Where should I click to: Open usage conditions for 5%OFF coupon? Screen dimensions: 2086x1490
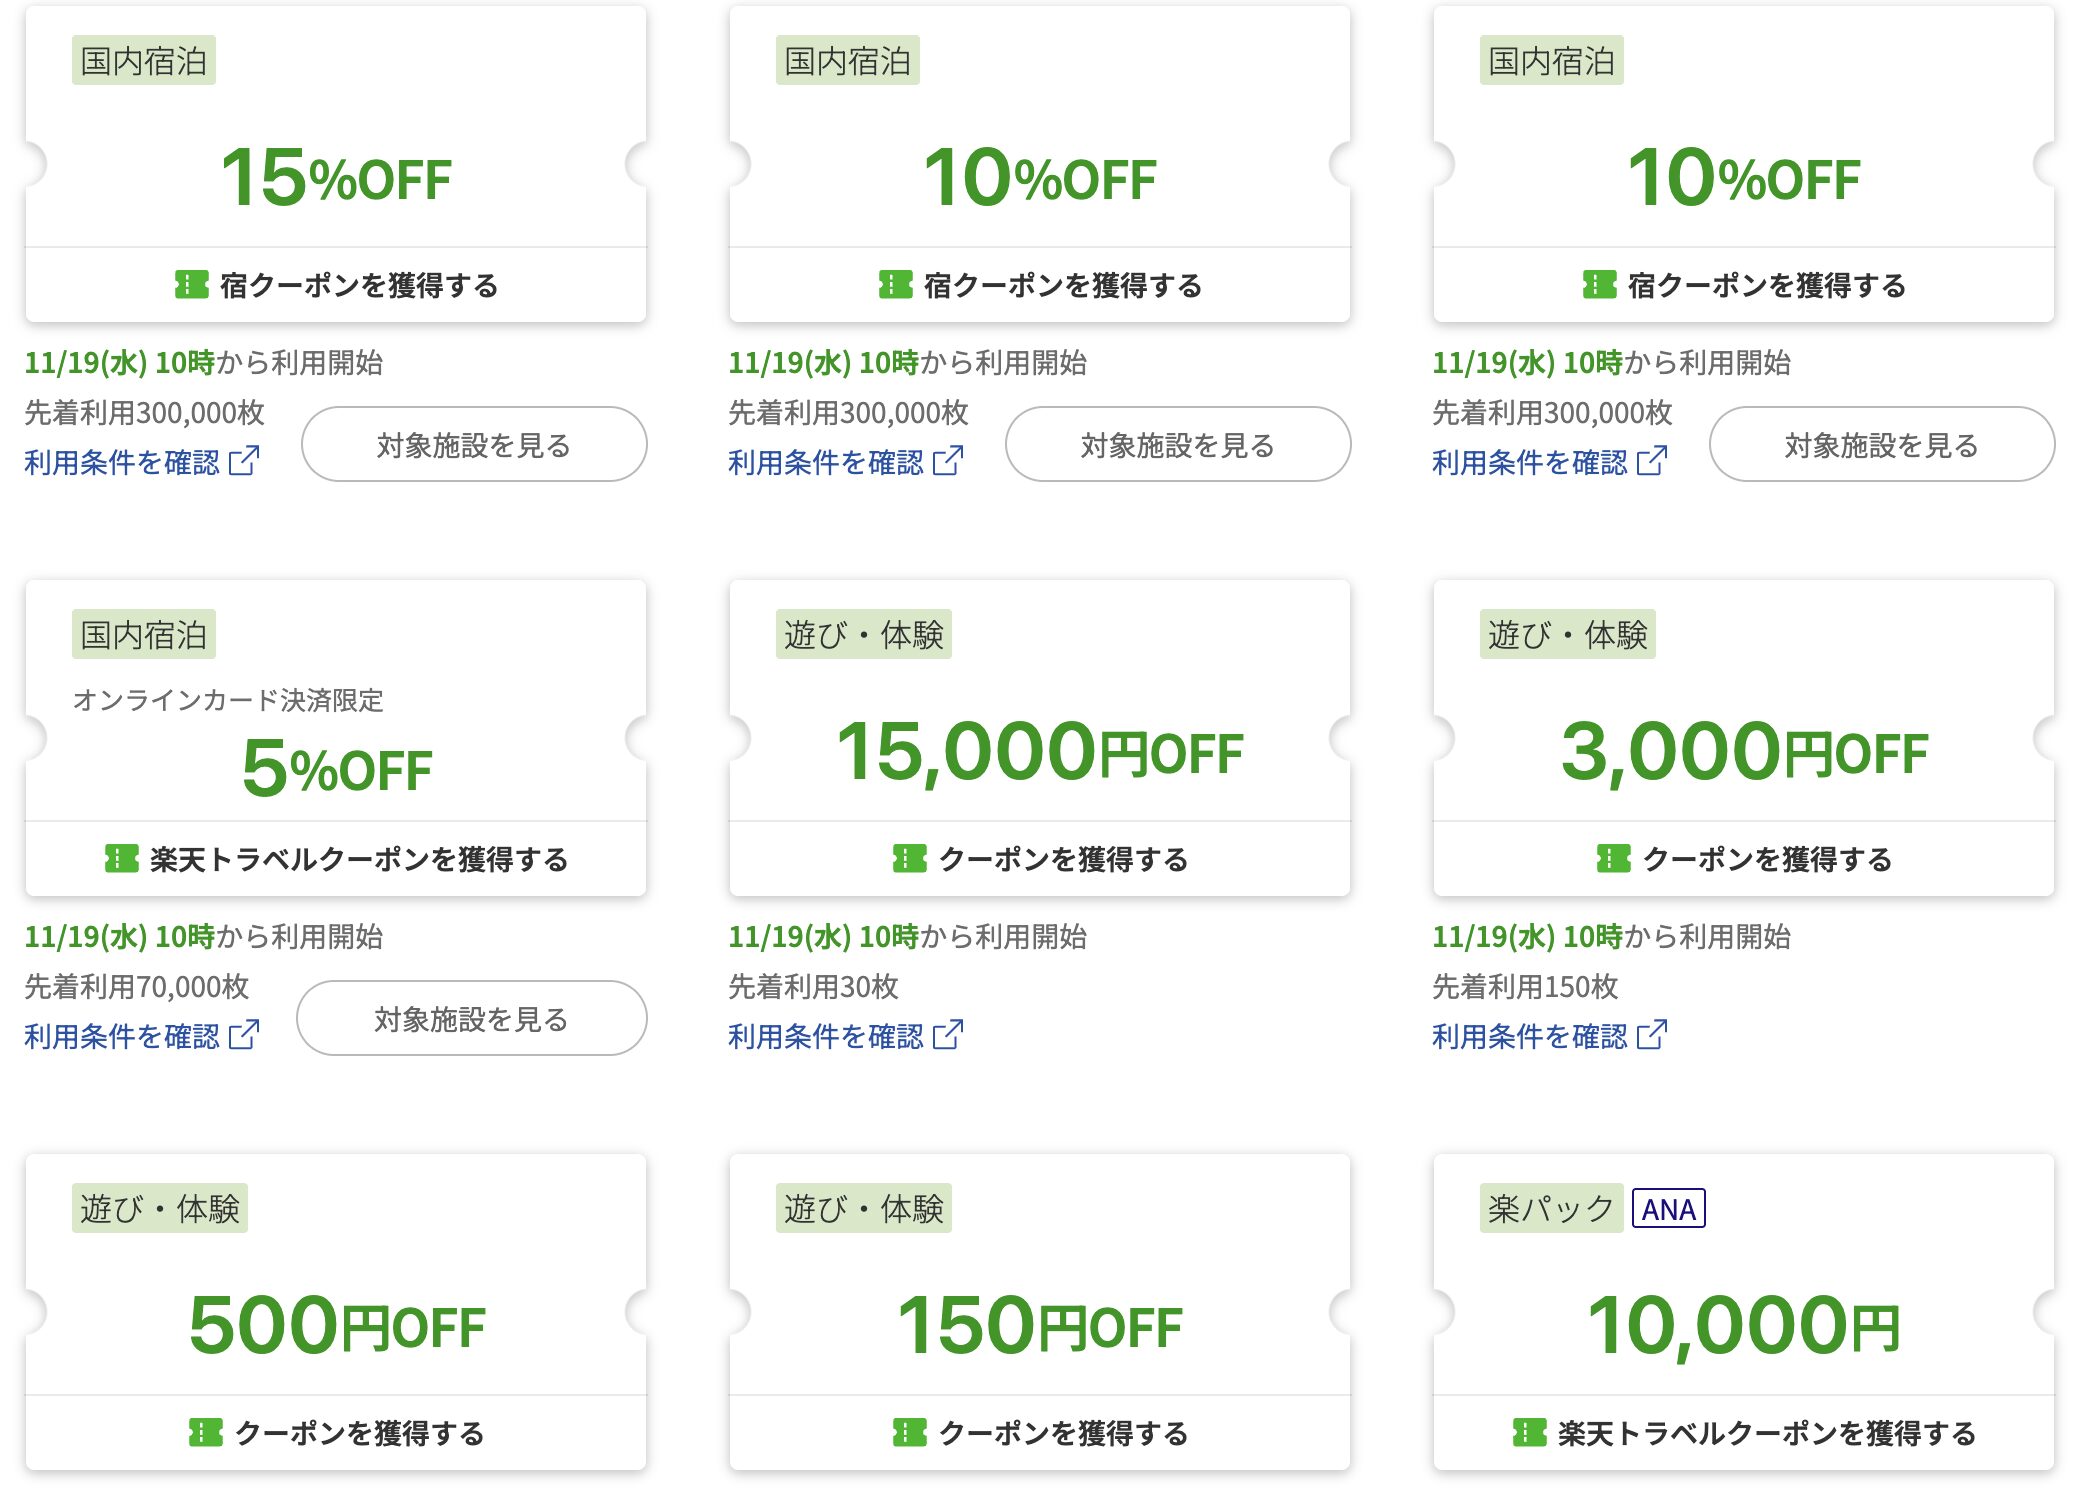pos(122,1036)
